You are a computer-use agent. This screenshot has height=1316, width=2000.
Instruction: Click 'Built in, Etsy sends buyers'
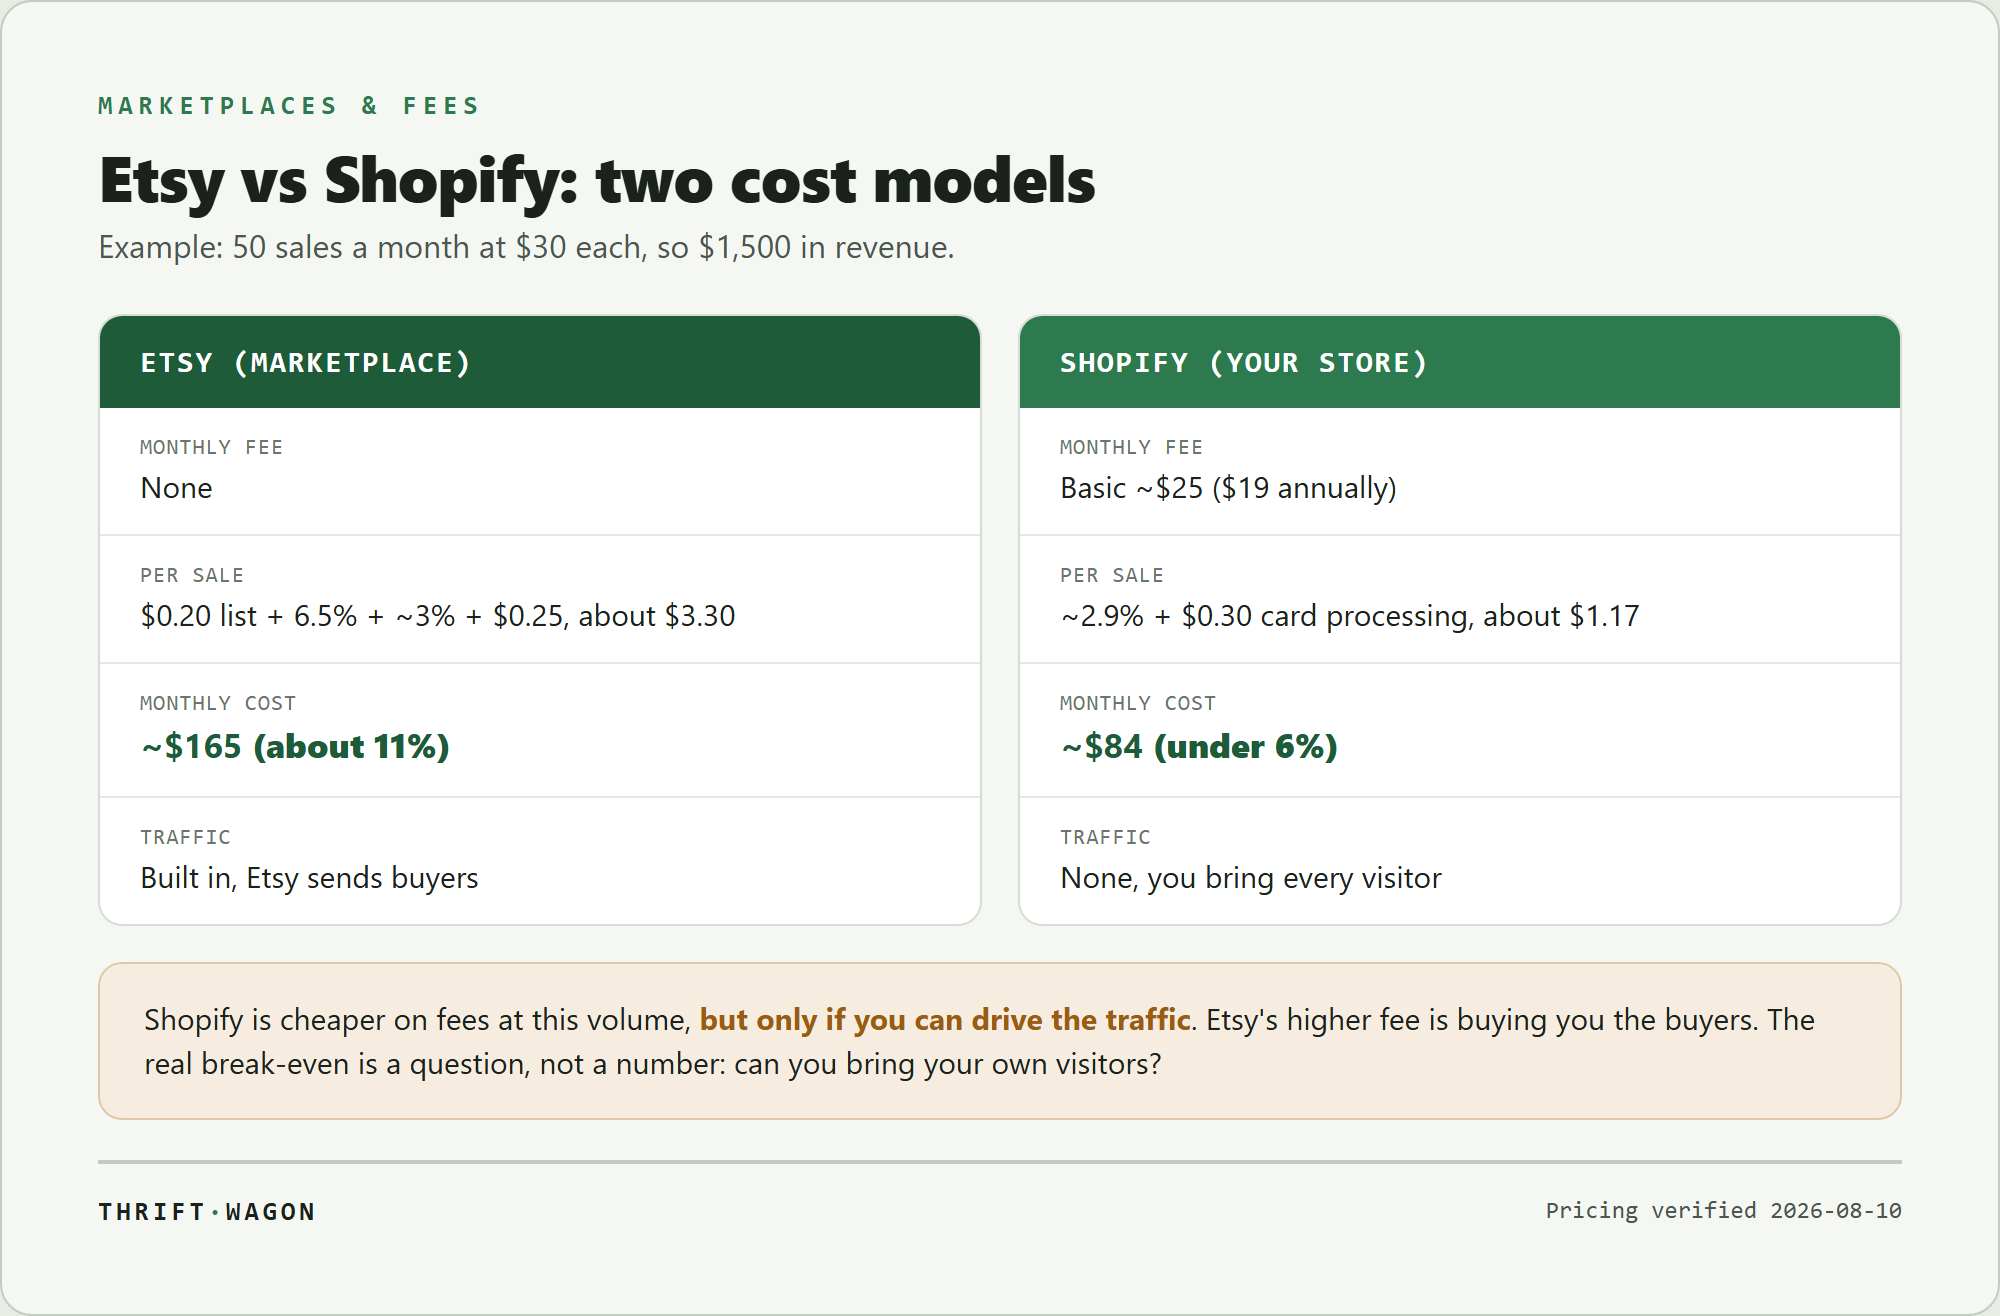point(309,878)
